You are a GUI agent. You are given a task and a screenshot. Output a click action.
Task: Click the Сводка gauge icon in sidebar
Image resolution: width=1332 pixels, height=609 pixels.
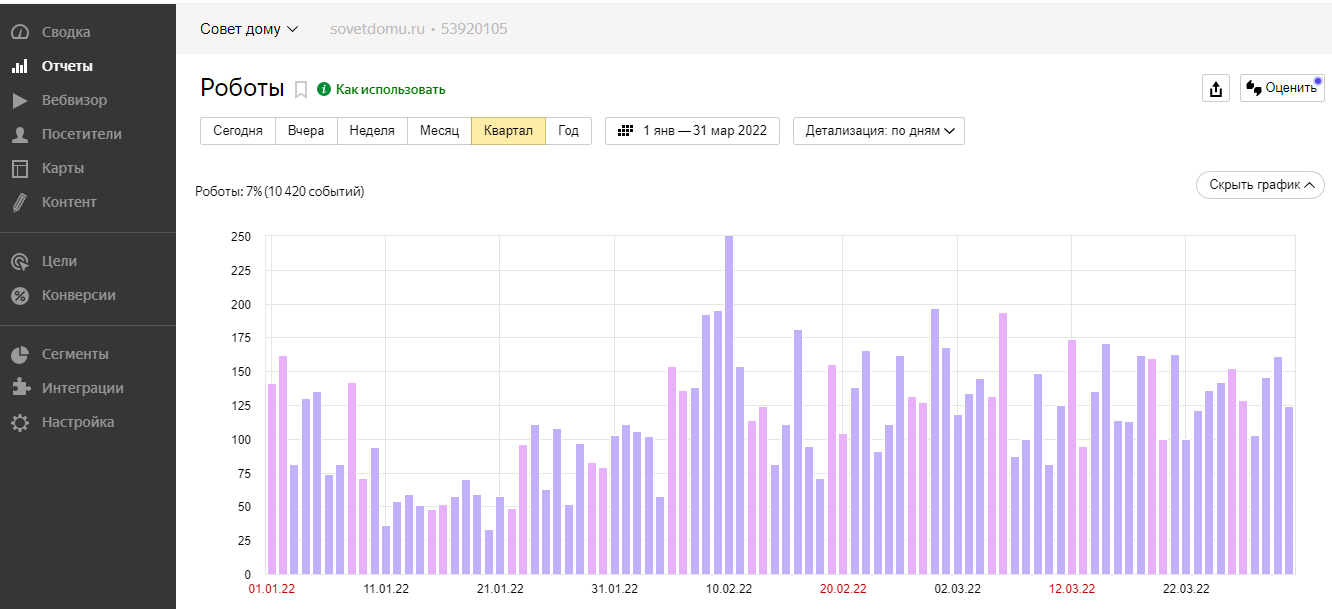pyautogui.click(x=19, y=32)
